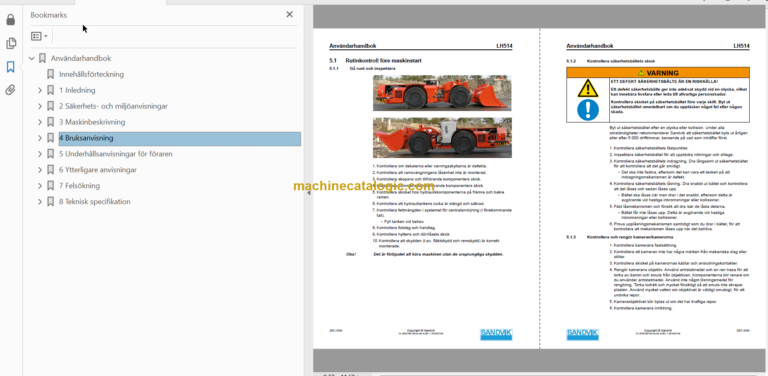Click heading 5.1.2 Kontrollera säkerhetsbältets skick
Image resolution: width=768 pixels, height=376 pixels.
tap(610, 61)
